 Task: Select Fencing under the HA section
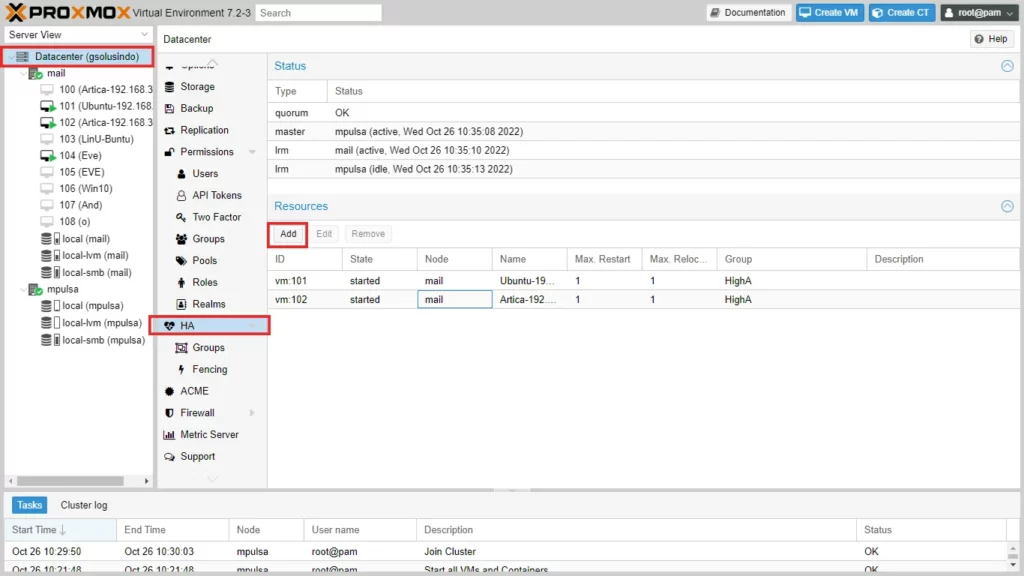pyautogui.click(x=210, y=369)
